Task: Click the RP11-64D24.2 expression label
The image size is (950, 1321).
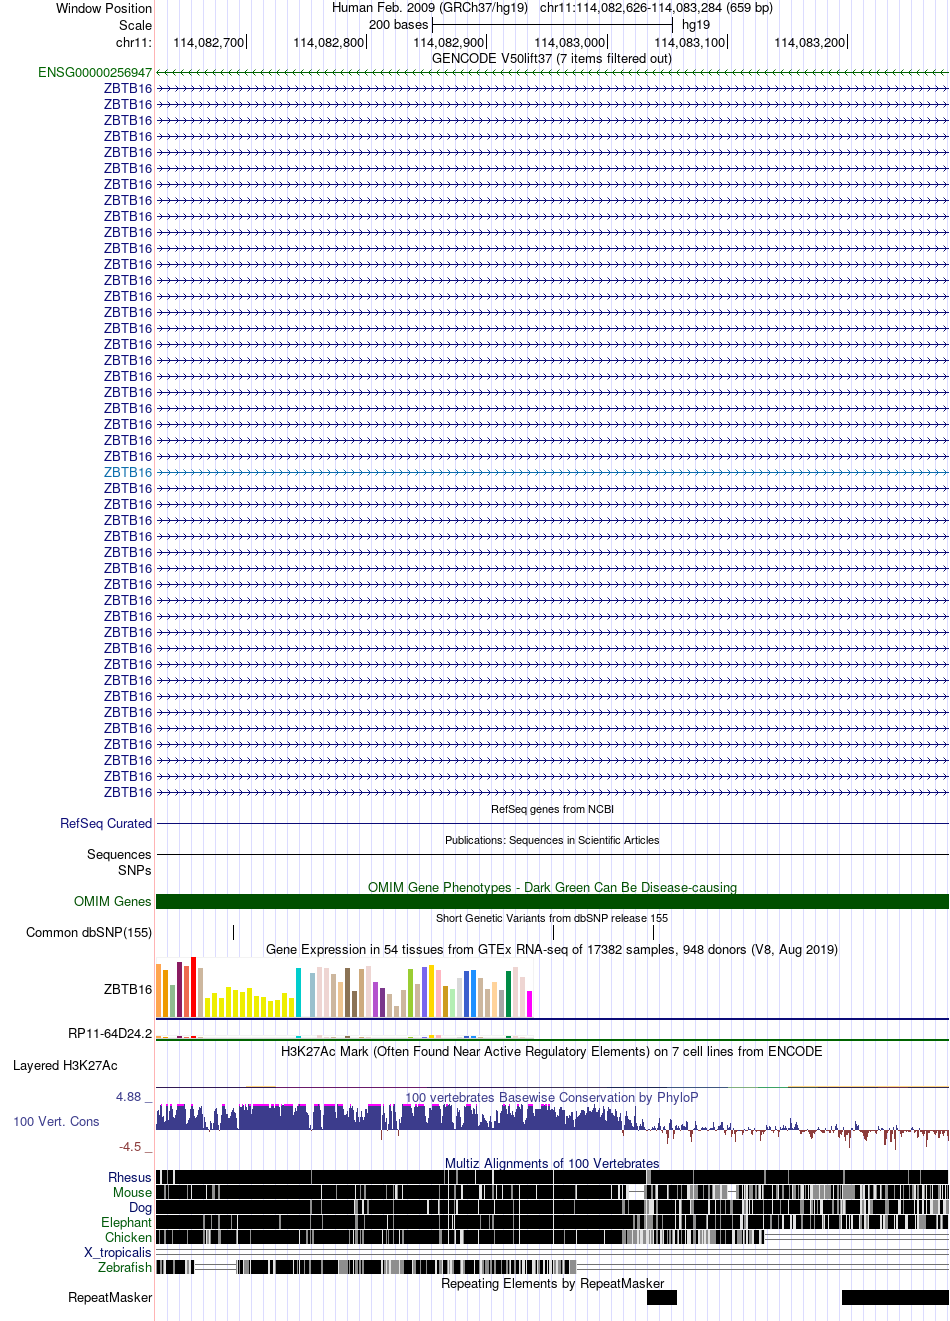Action: point(110,1033)
